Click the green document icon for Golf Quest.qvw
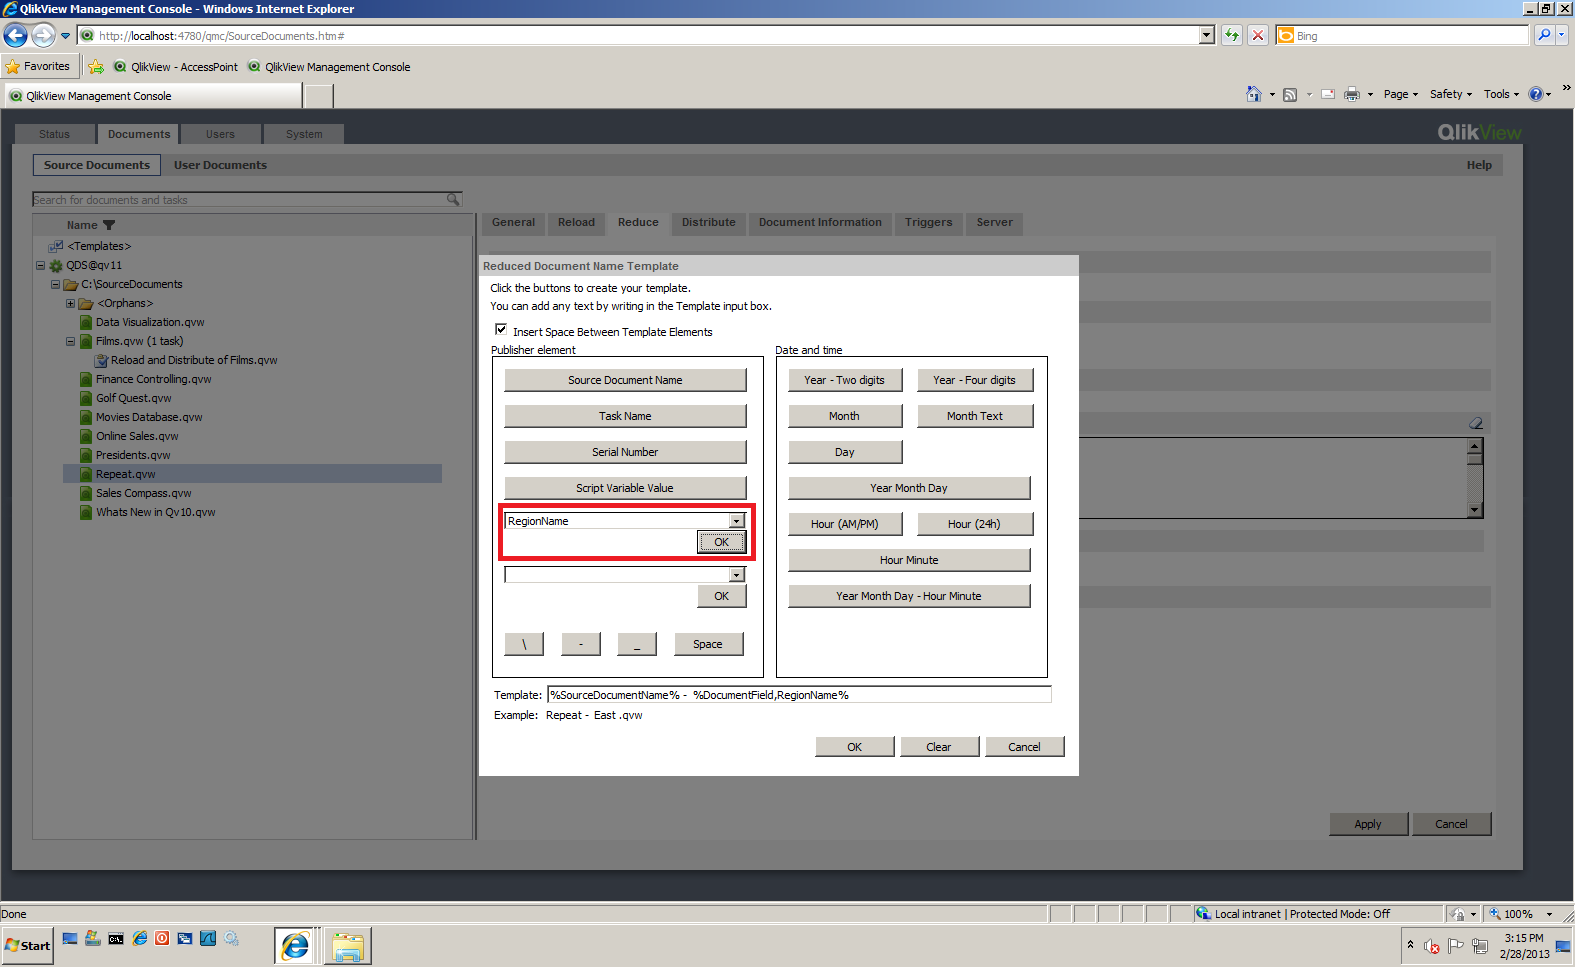 coord(86,398)
